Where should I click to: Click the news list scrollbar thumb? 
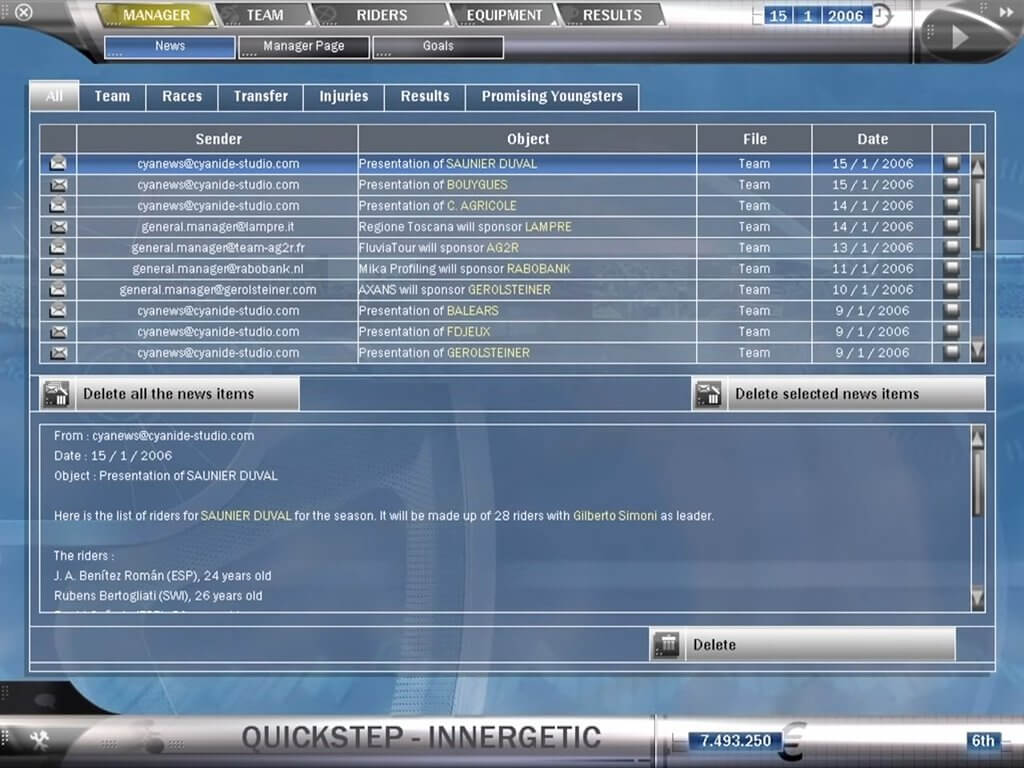[x=978, y=216]
